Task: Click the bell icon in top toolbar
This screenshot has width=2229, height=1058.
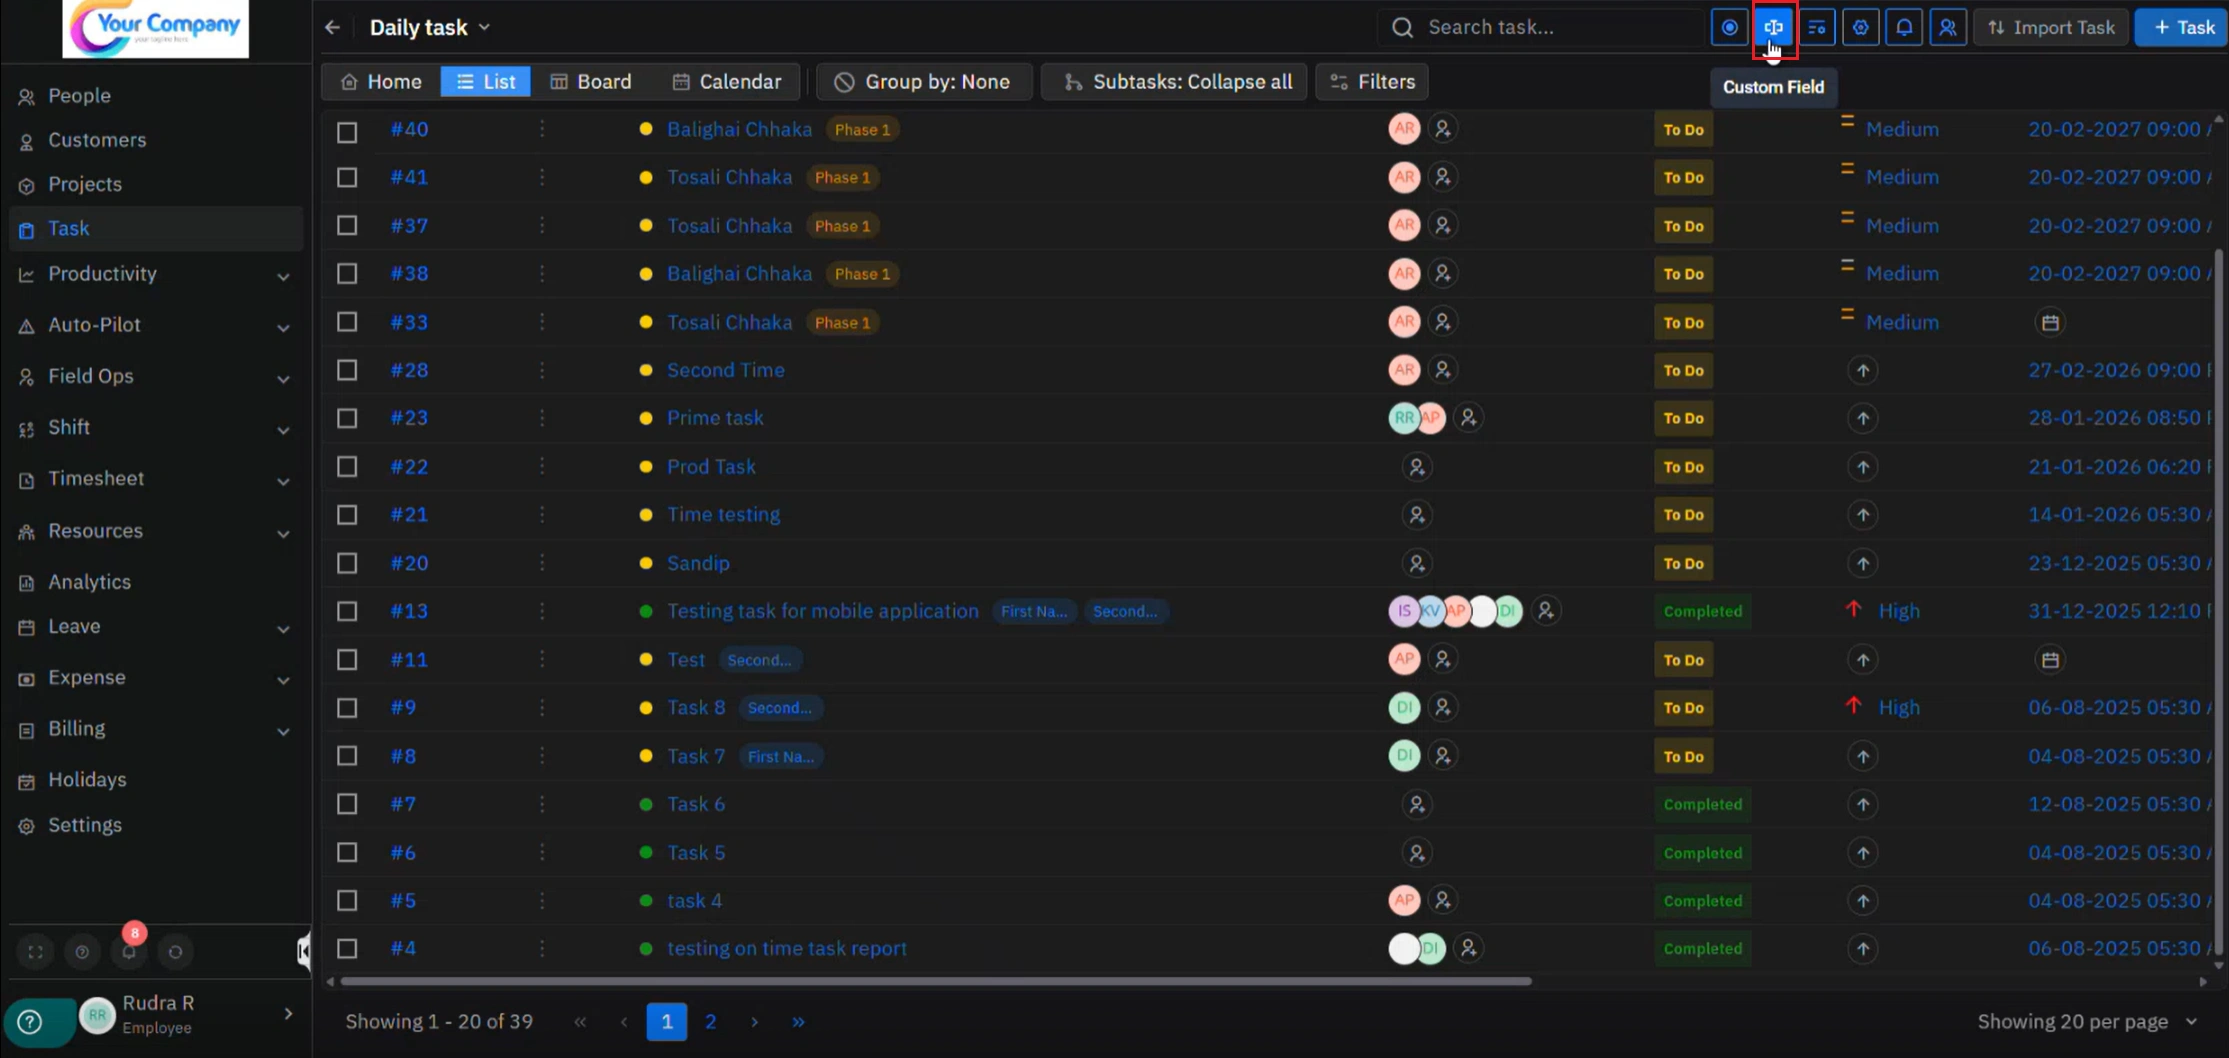Action: pyautogui.click(x=1904, y=28)
